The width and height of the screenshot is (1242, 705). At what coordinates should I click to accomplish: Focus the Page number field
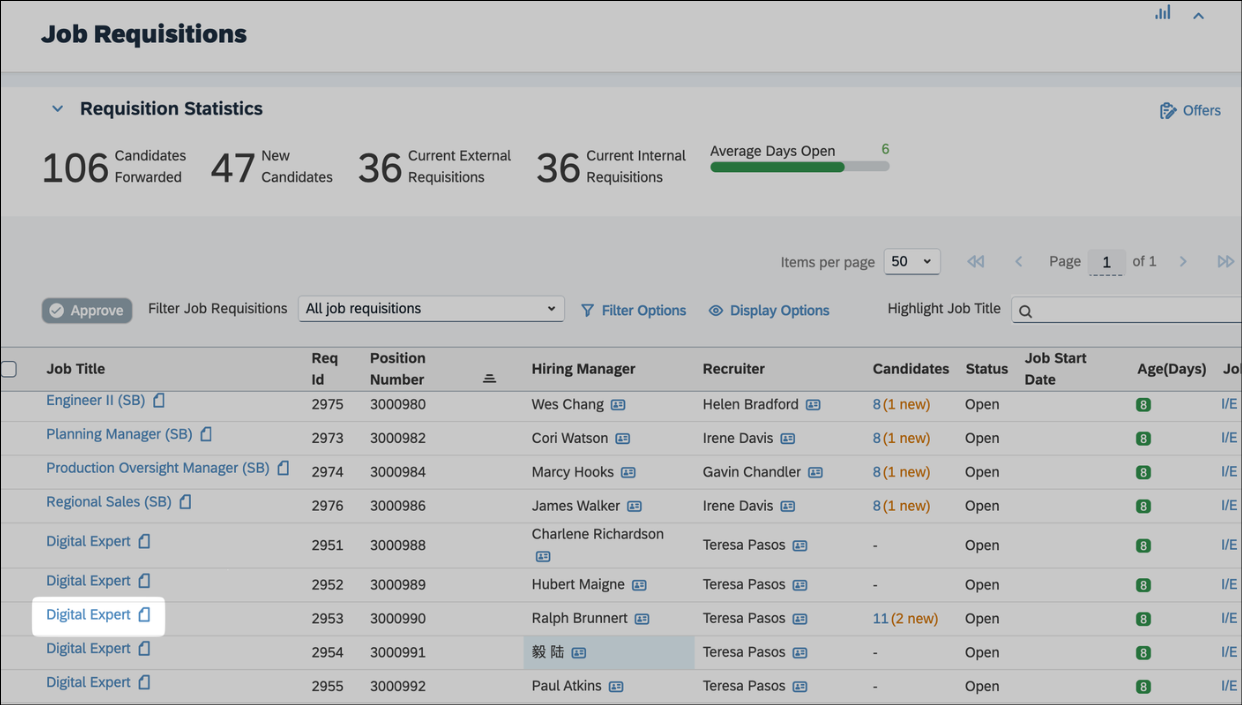pyautogui.click(x=1106, y=262)
